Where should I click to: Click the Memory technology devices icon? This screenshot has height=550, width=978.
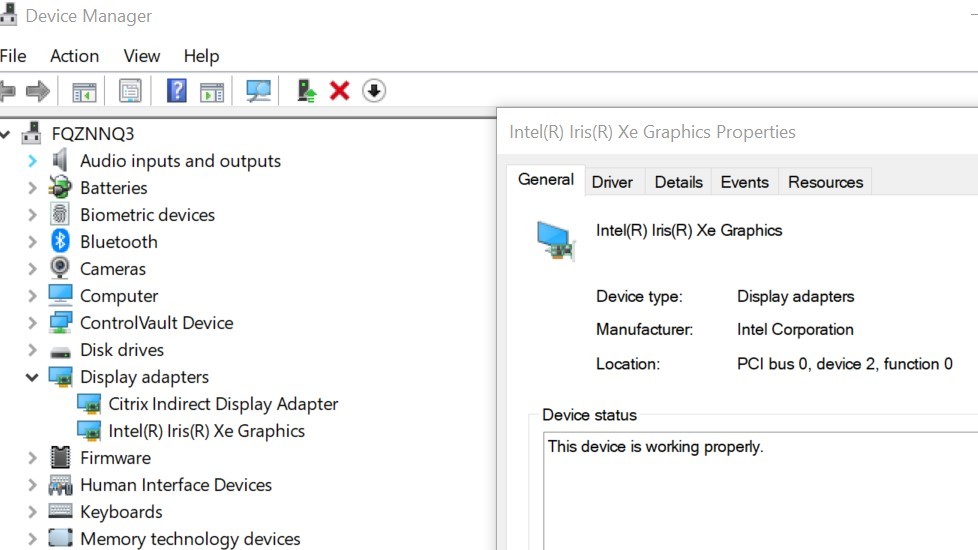coord(60,538)
